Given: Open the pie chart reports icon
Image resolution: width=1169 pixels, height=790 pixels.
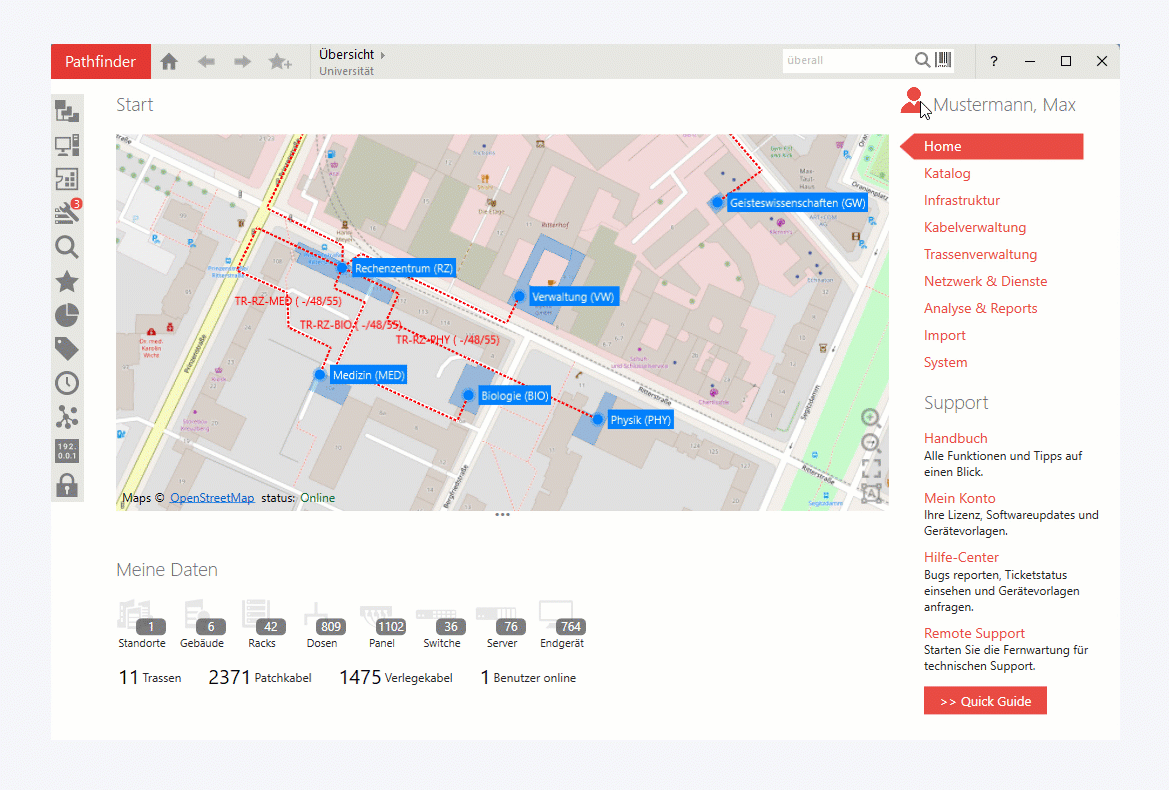Looking at the screenshot, I should pyautogui.click(x=67, y=316).
